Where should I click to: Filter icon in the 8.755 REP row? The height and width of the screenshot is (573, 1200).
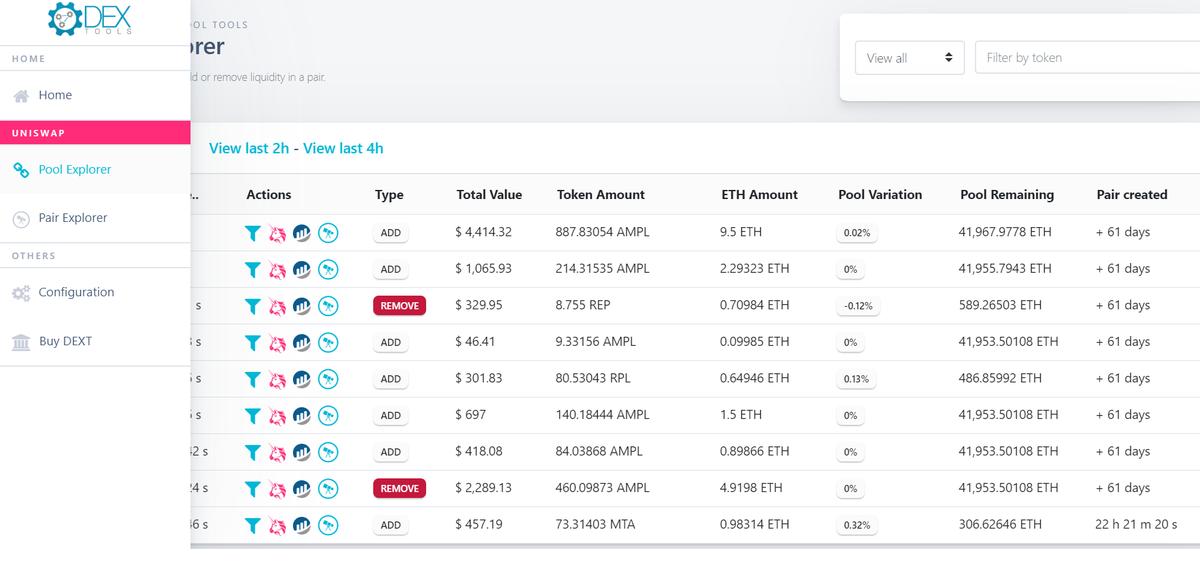pos(253,306)
